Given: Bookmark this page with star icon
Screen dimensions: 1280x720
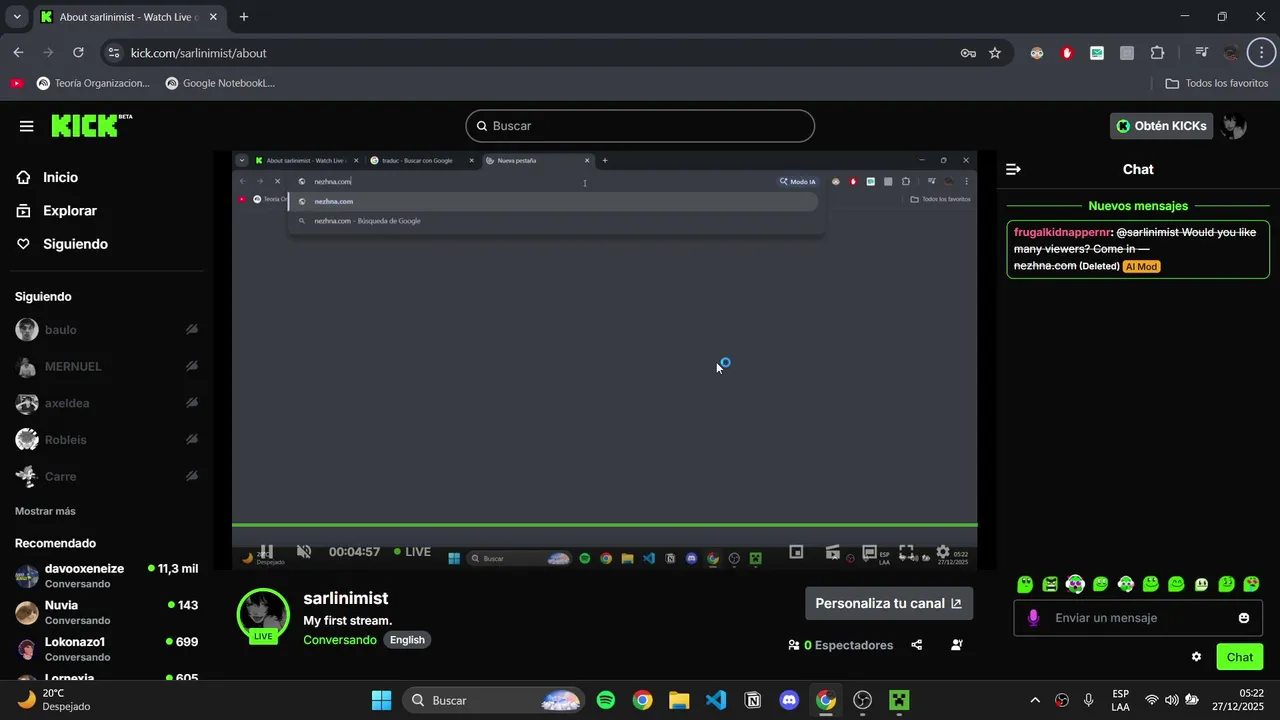Looking at the screenshot, I should pyautogui.click(x=995, y=53).
